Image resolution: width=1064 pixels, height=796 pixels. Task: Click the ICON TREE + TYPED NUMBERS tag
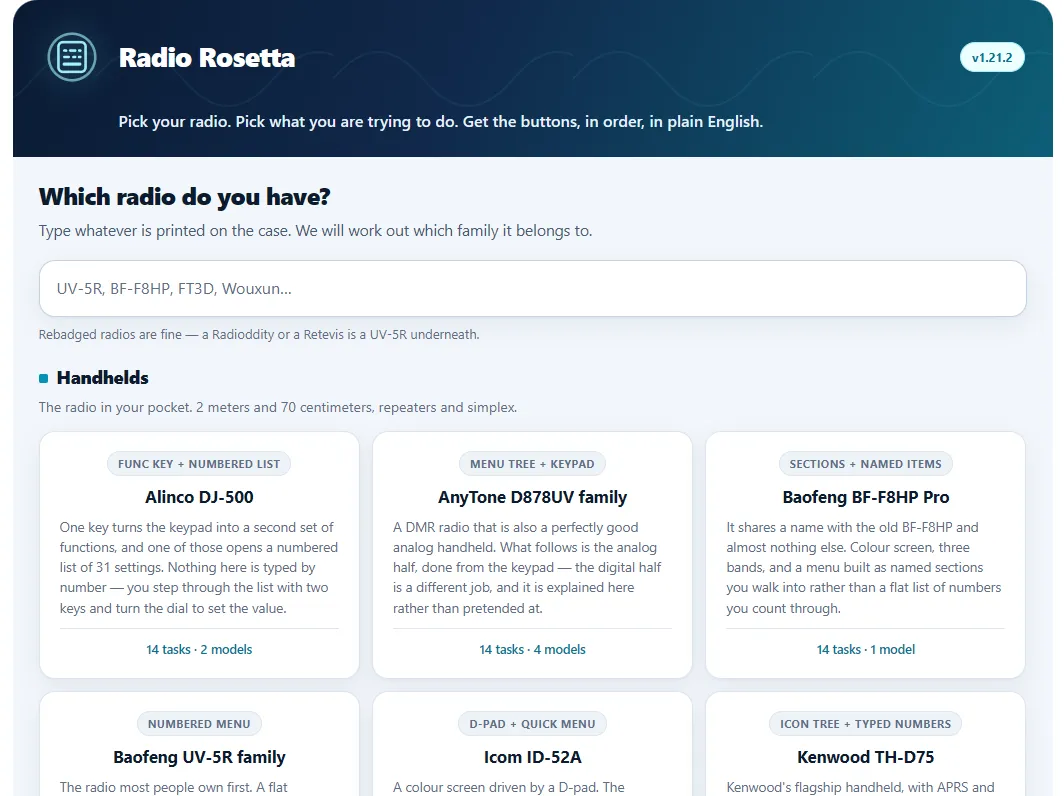point(865,724)
